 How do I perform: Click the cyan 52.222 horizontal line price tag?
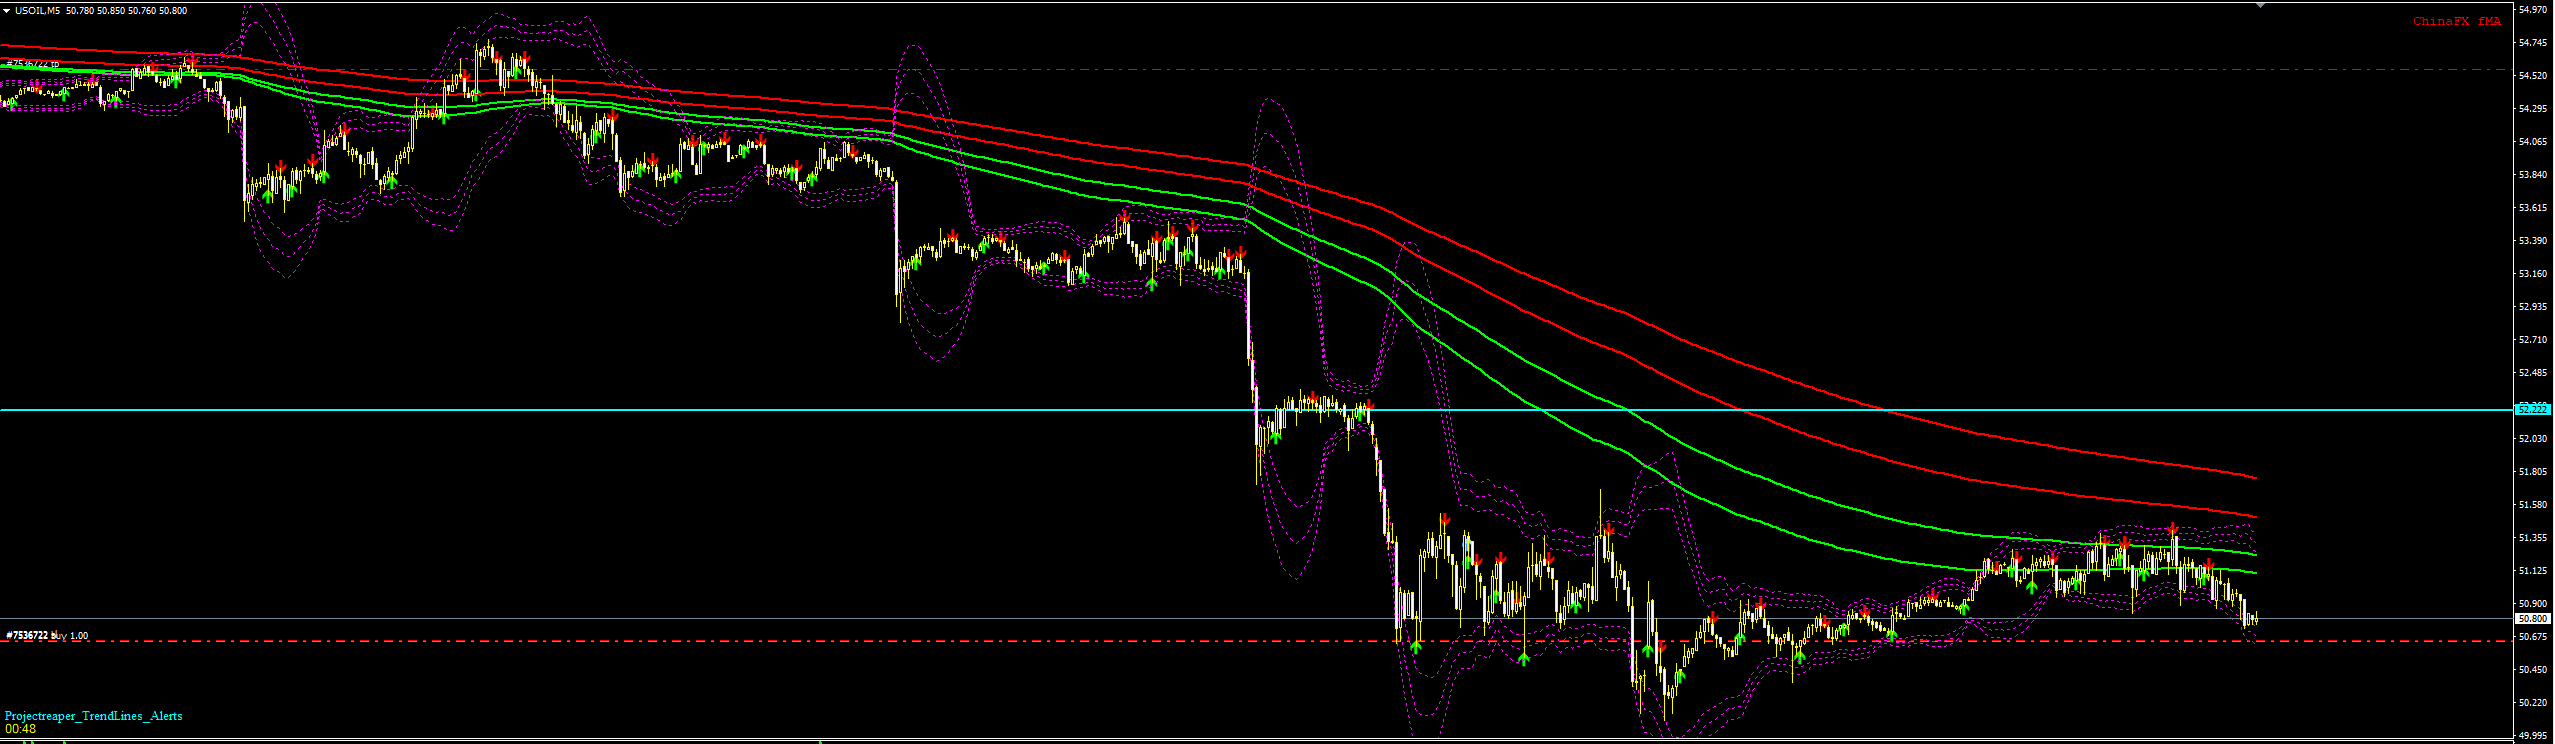pos(2533,409)
